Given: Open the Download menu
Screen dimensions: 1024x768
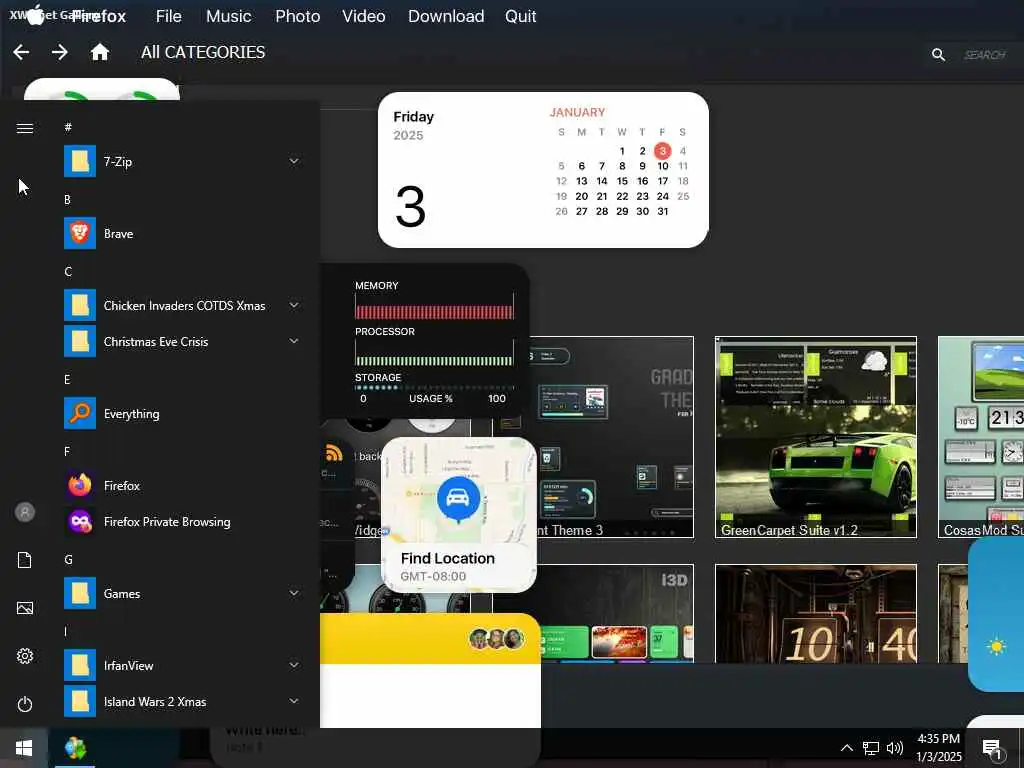Looking at the screenshot, I should click(x=446, y=16).
